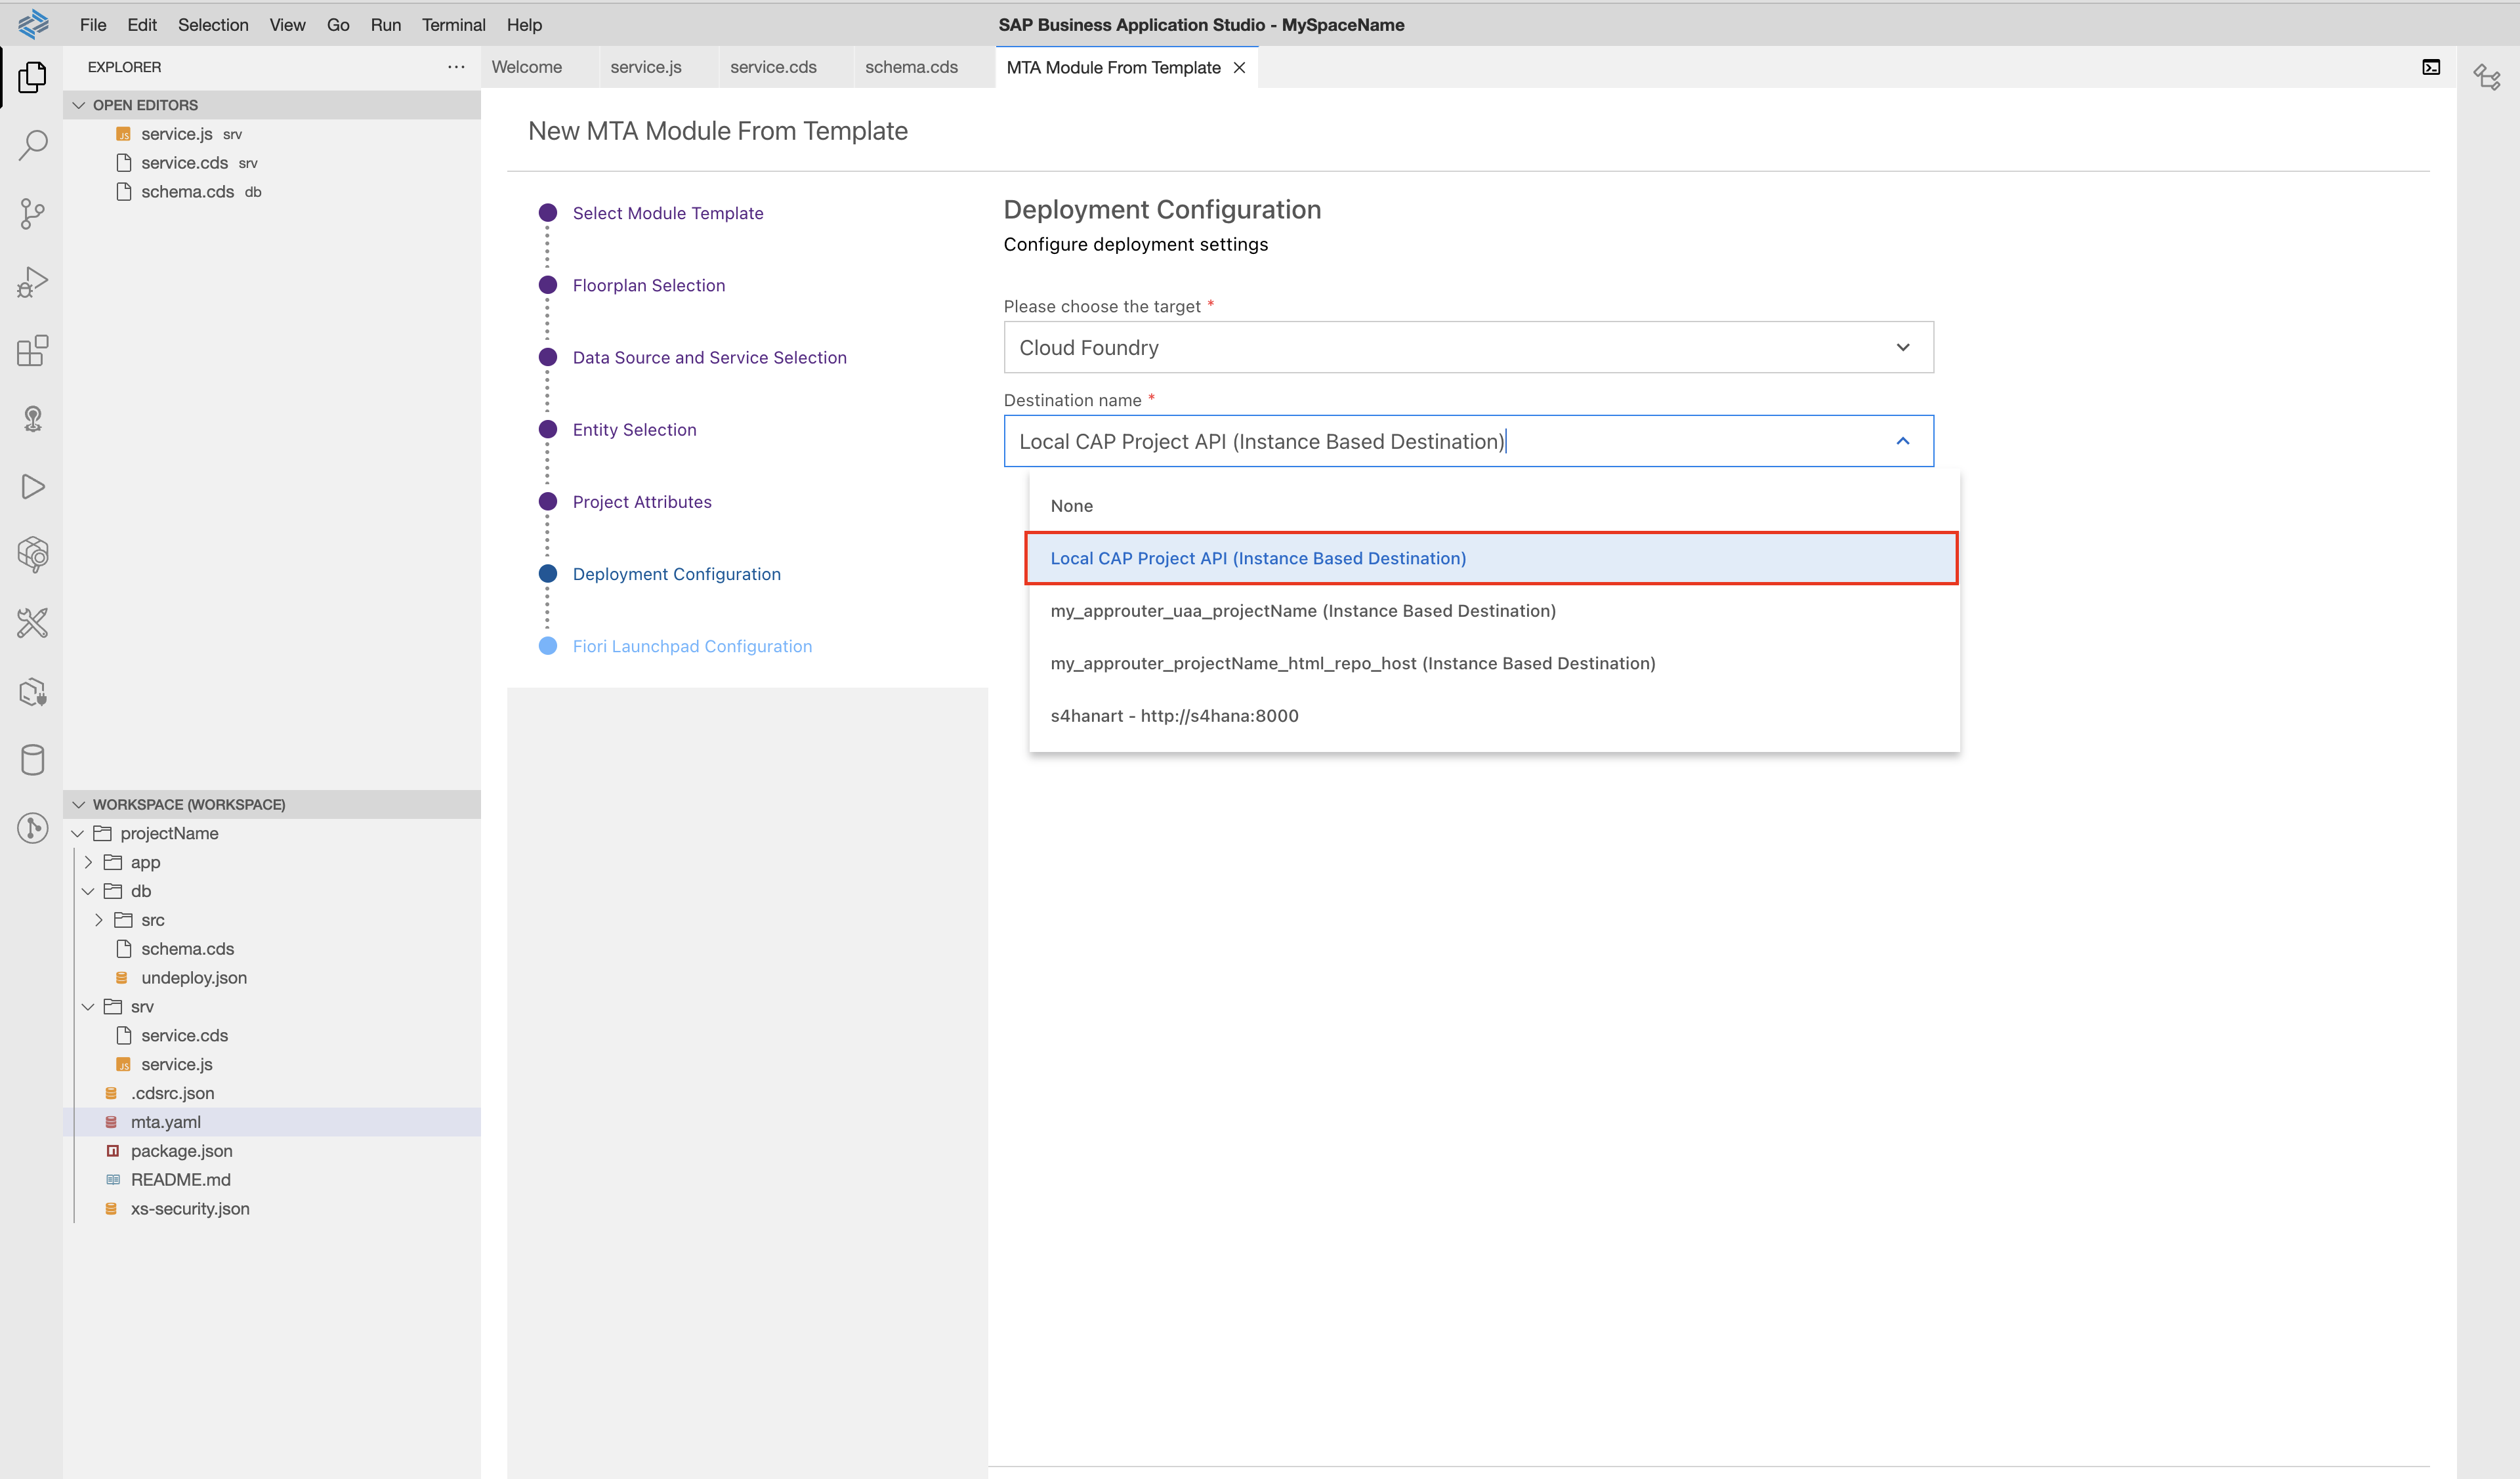2520x1479 pixels.
Task: Open the Edit menu
Action: coord(142,24)
